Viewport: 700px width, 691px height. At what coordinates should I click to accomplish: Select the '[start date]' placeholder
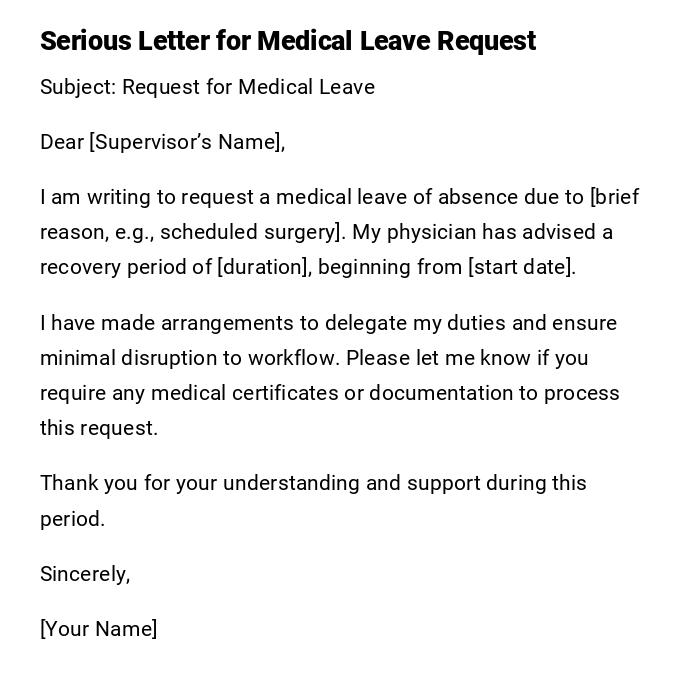[521, 267]
